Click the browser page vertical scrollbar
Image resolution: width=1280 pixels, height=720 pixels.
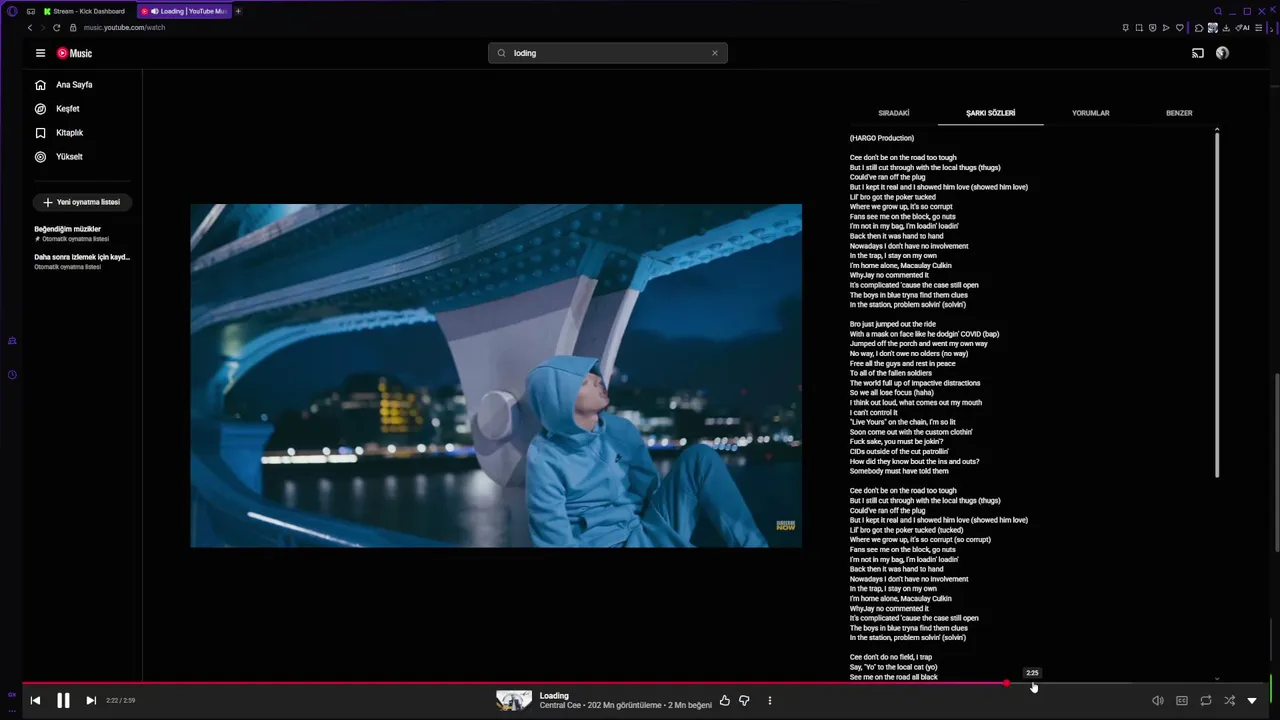[x=1276, y=462]
